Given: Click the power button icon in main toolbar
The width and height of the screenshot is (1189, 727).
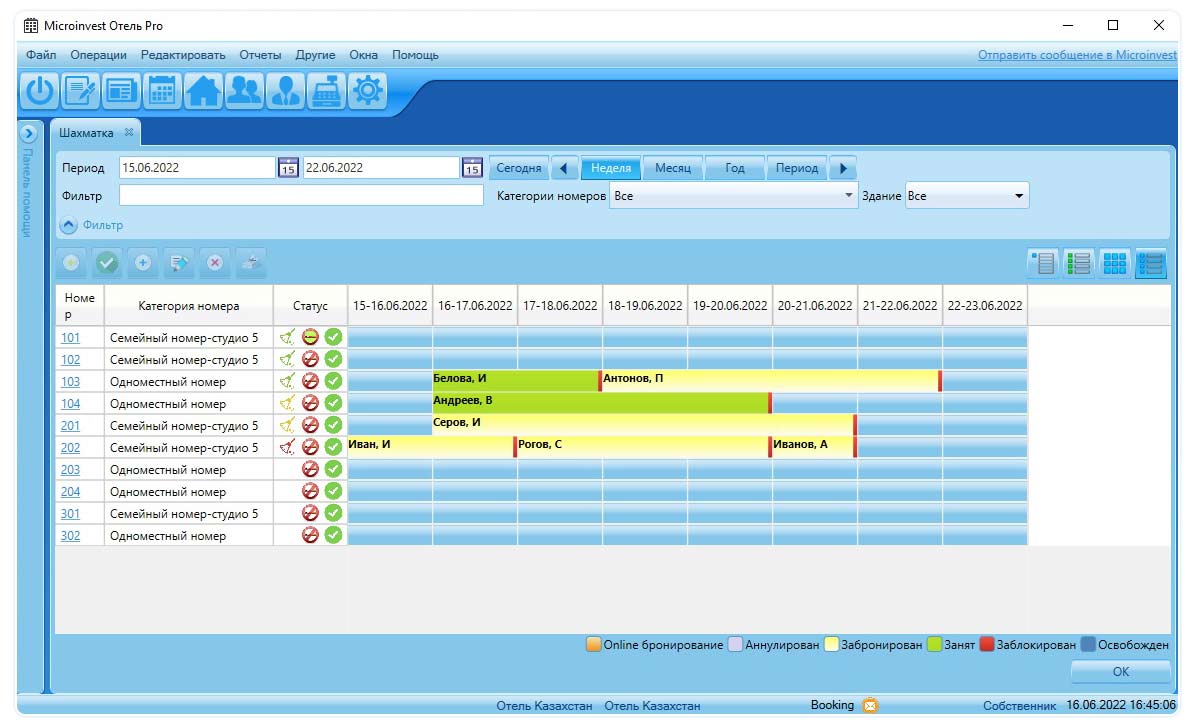Looking at the screenshot, I should (x=39, y=92).
